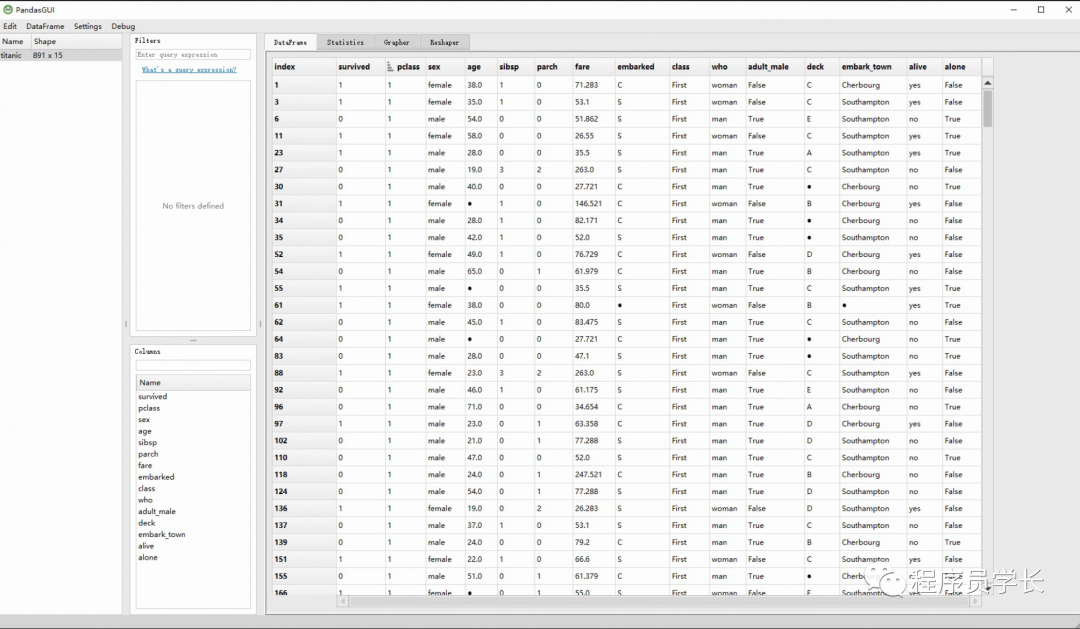Sort by the 'survived' column header
The height and width of the screenshot is (629, 1080).
coord(360,67)
